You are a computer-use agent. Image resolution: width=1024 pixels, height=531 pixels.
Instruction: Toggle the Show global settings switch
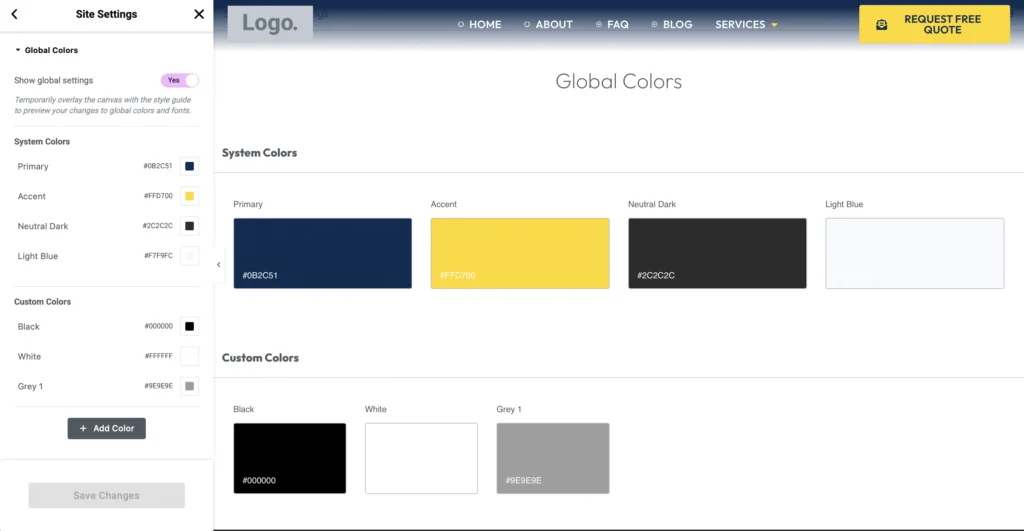[x=180, y=80]
